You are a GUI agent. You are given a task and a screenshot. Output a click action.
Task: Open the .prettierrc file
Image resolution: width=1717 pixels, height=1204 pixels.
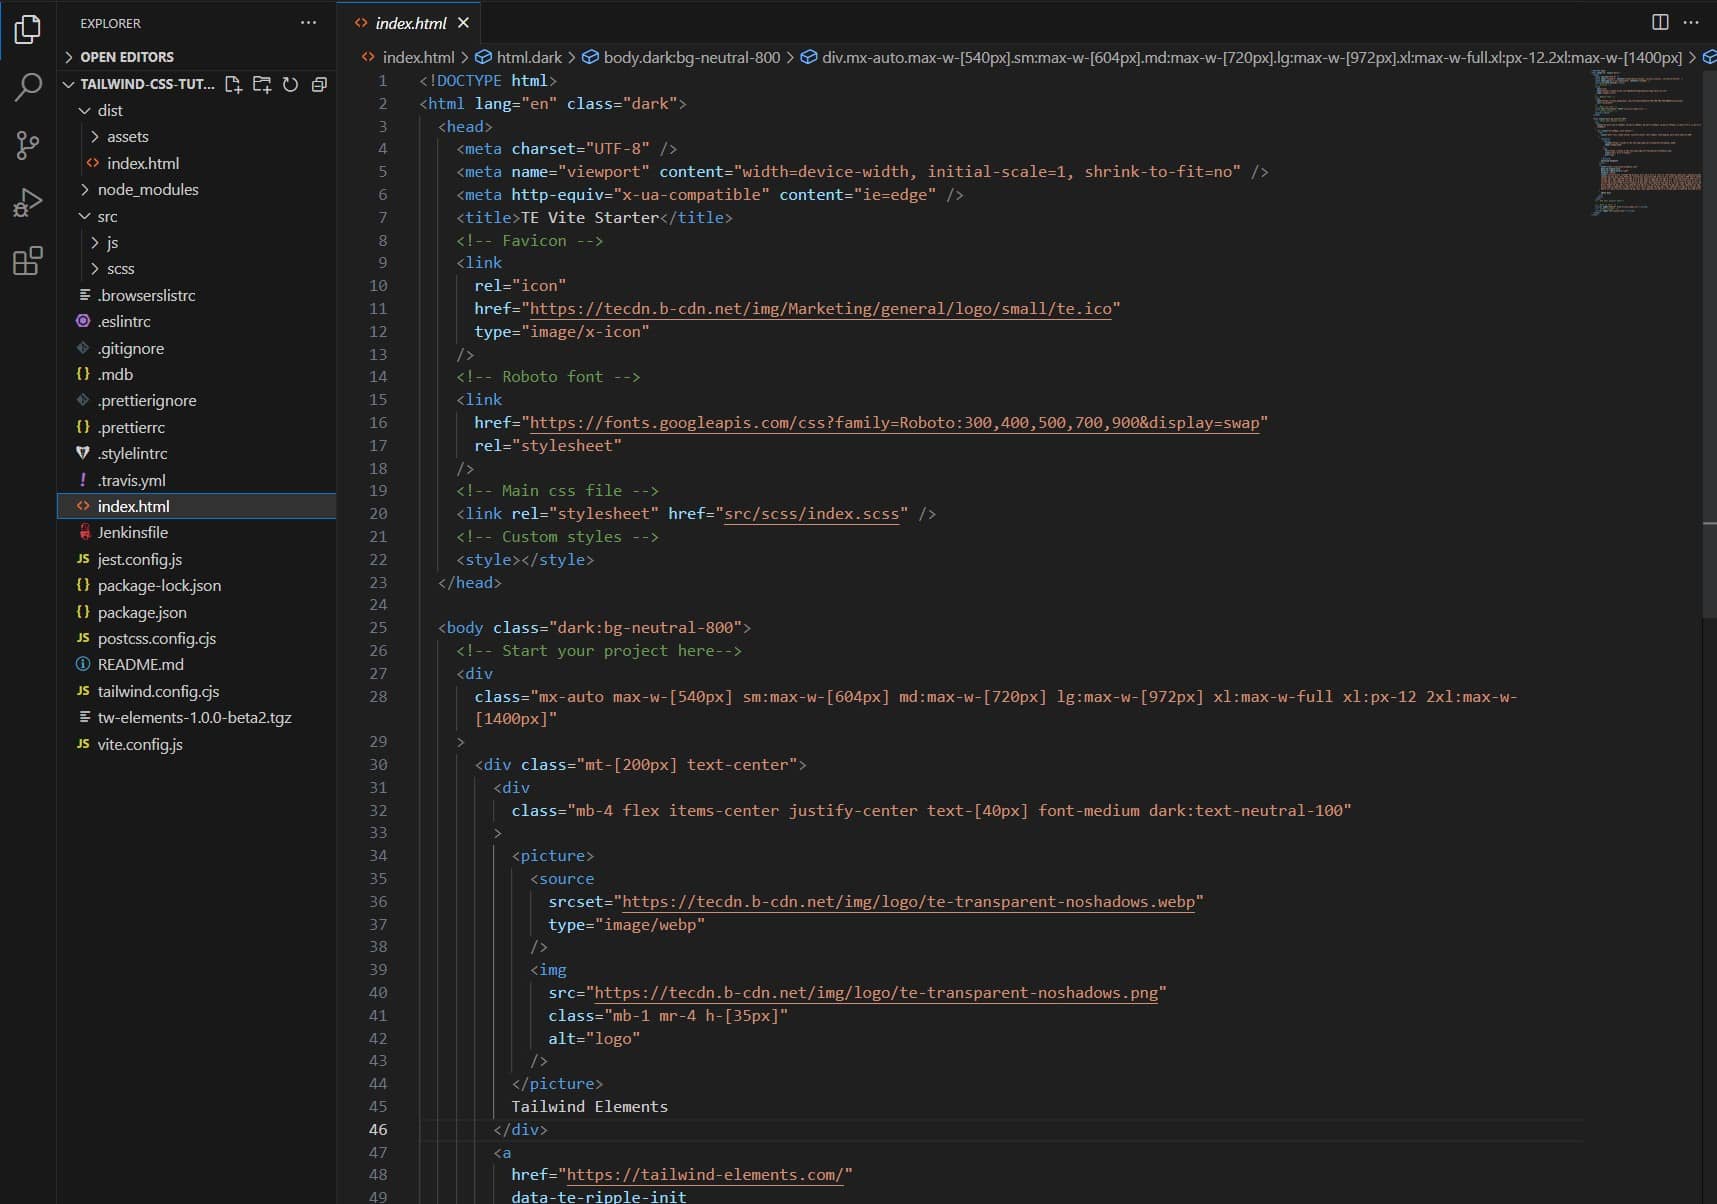click(196, 428)
